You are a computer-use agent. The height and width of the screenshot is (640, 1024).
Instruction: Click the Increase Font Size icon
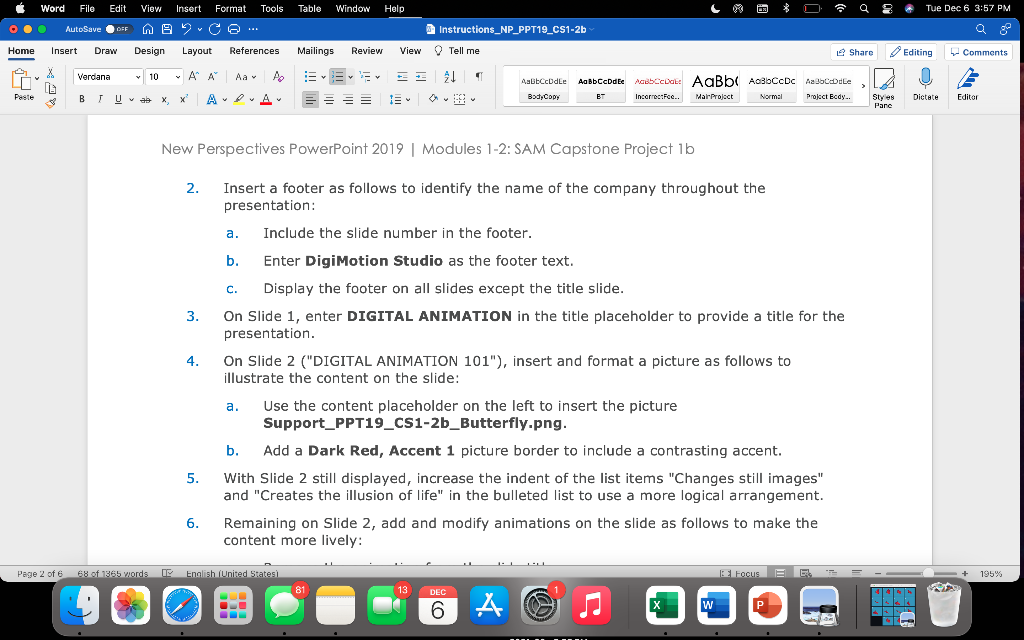193,77
